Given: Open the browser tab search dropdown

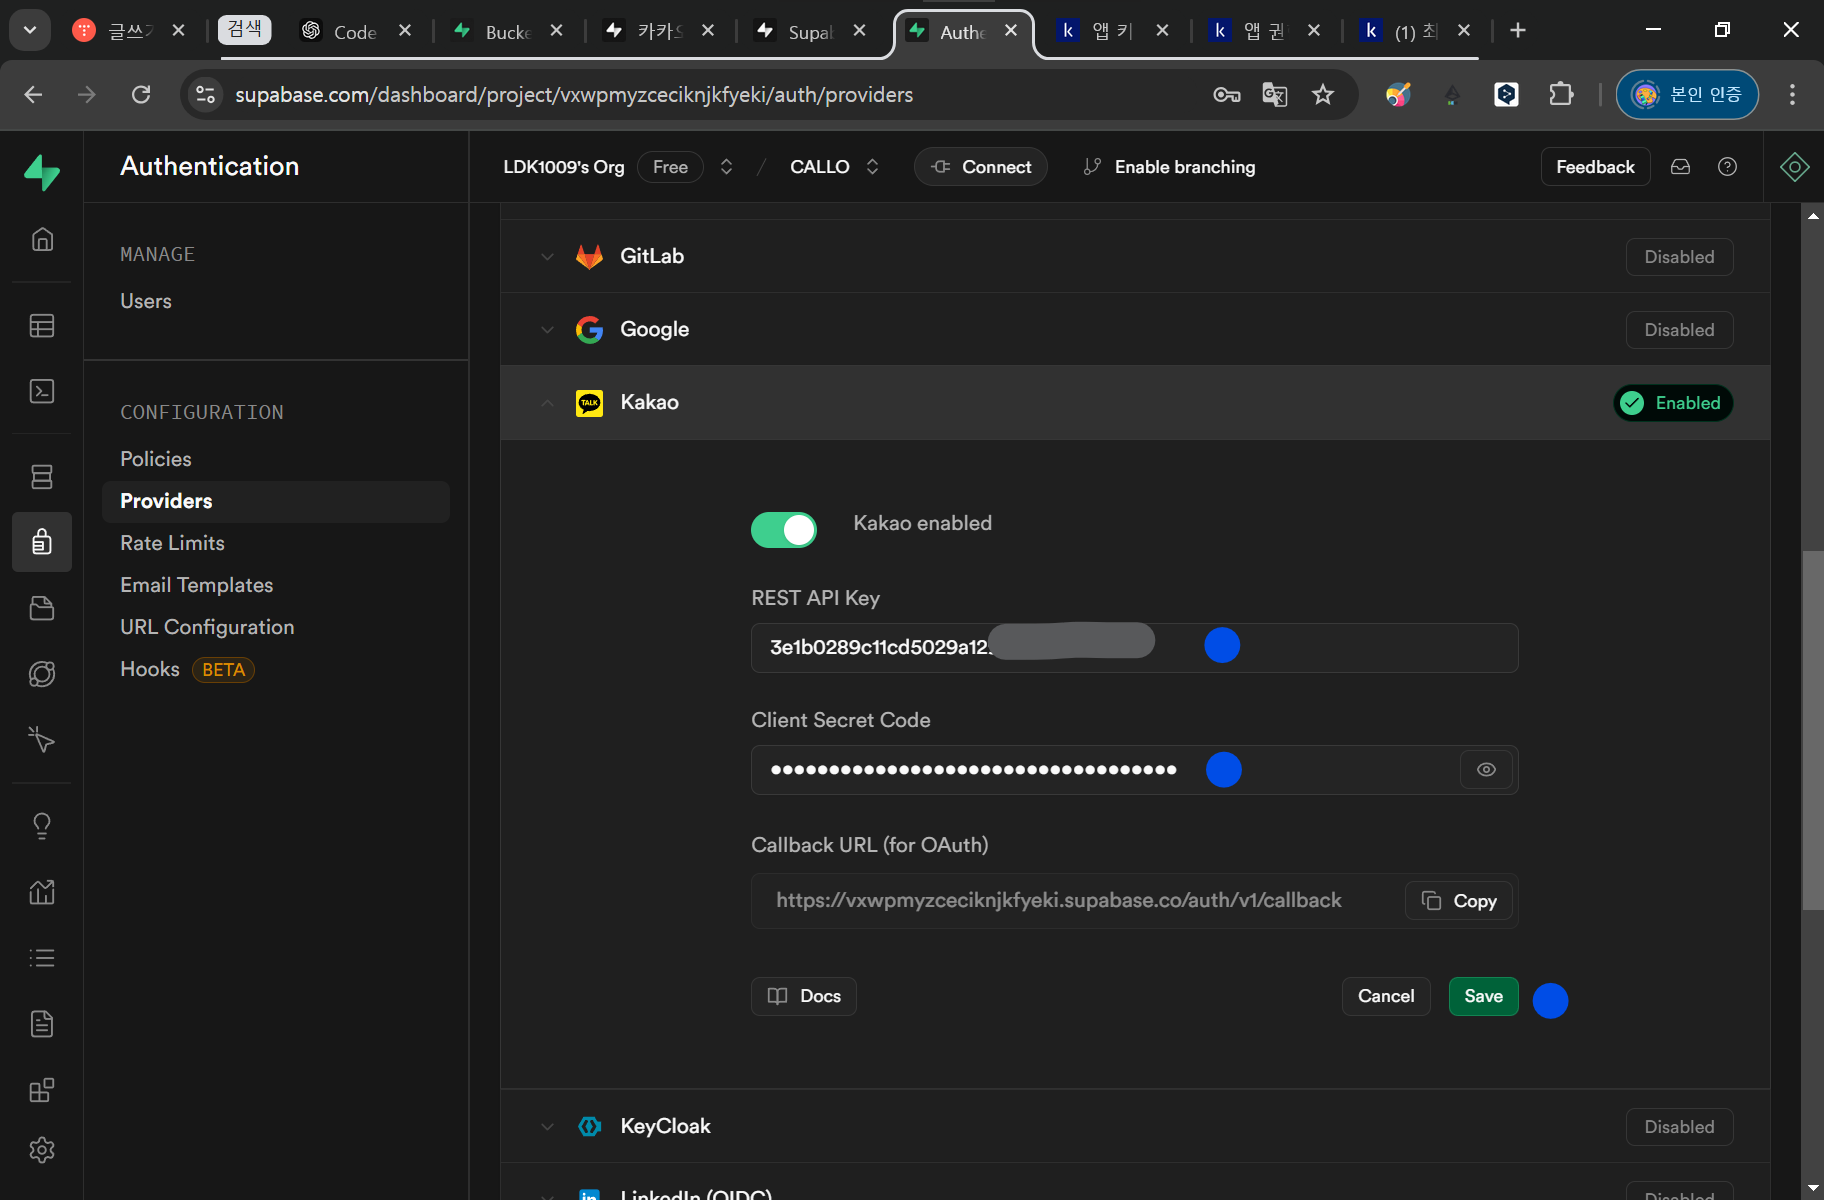Looking at the screenshot, I should pos(30,30).
